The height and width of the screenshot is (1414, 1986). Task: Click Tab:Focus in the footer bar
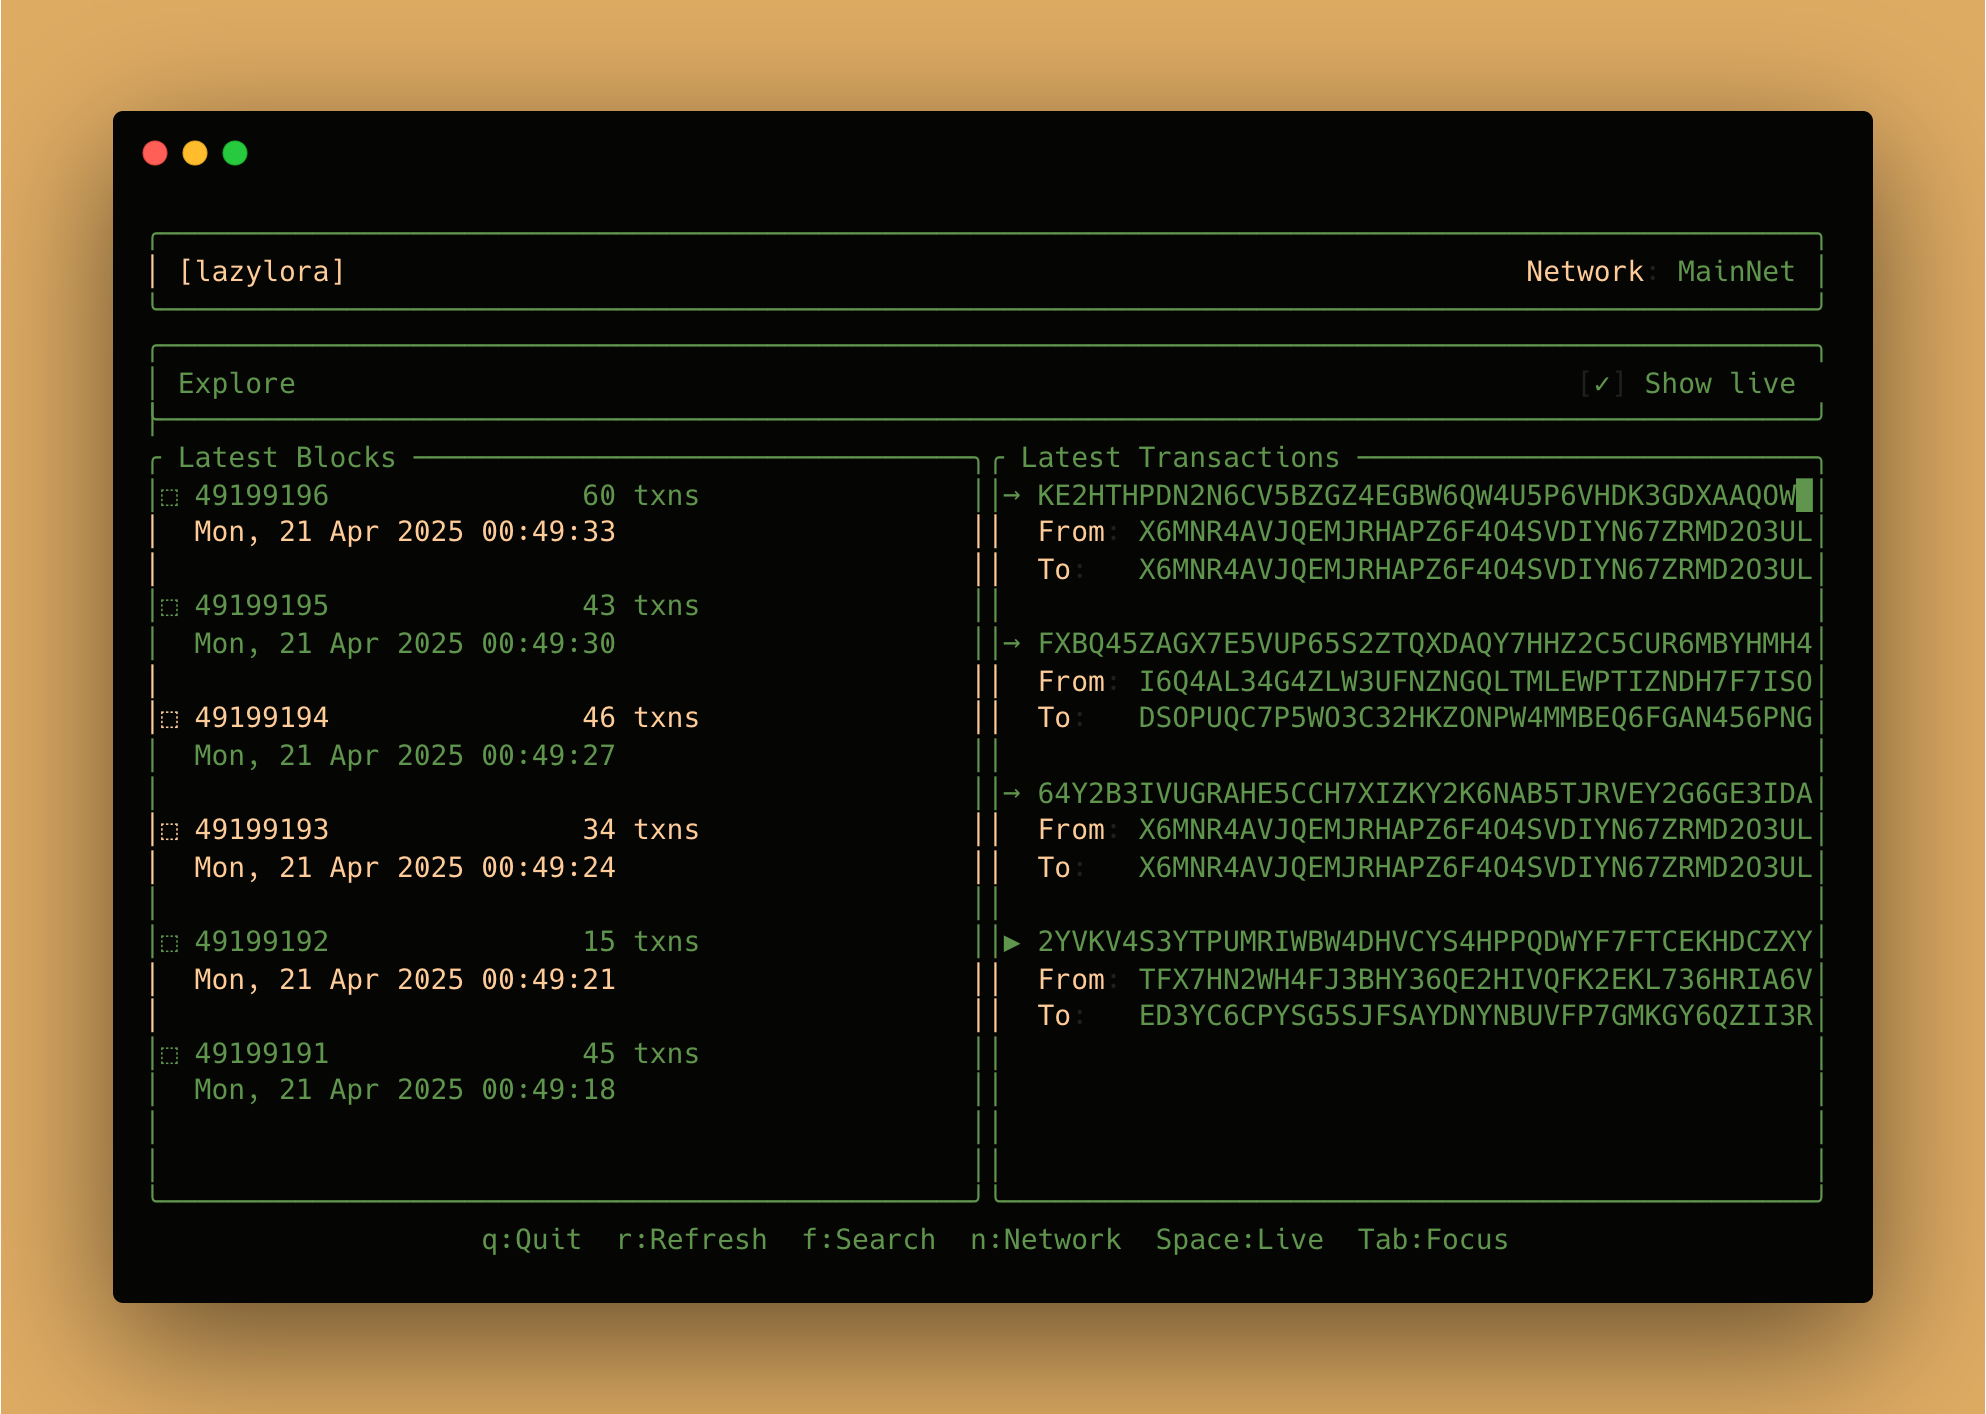(1432, 1239)
